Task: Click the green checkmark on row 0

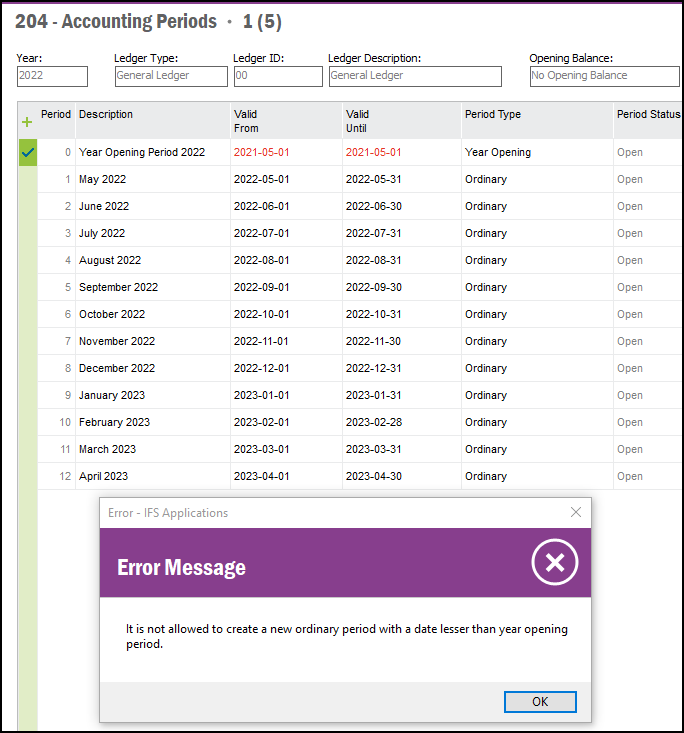Action: click(28, 152)
